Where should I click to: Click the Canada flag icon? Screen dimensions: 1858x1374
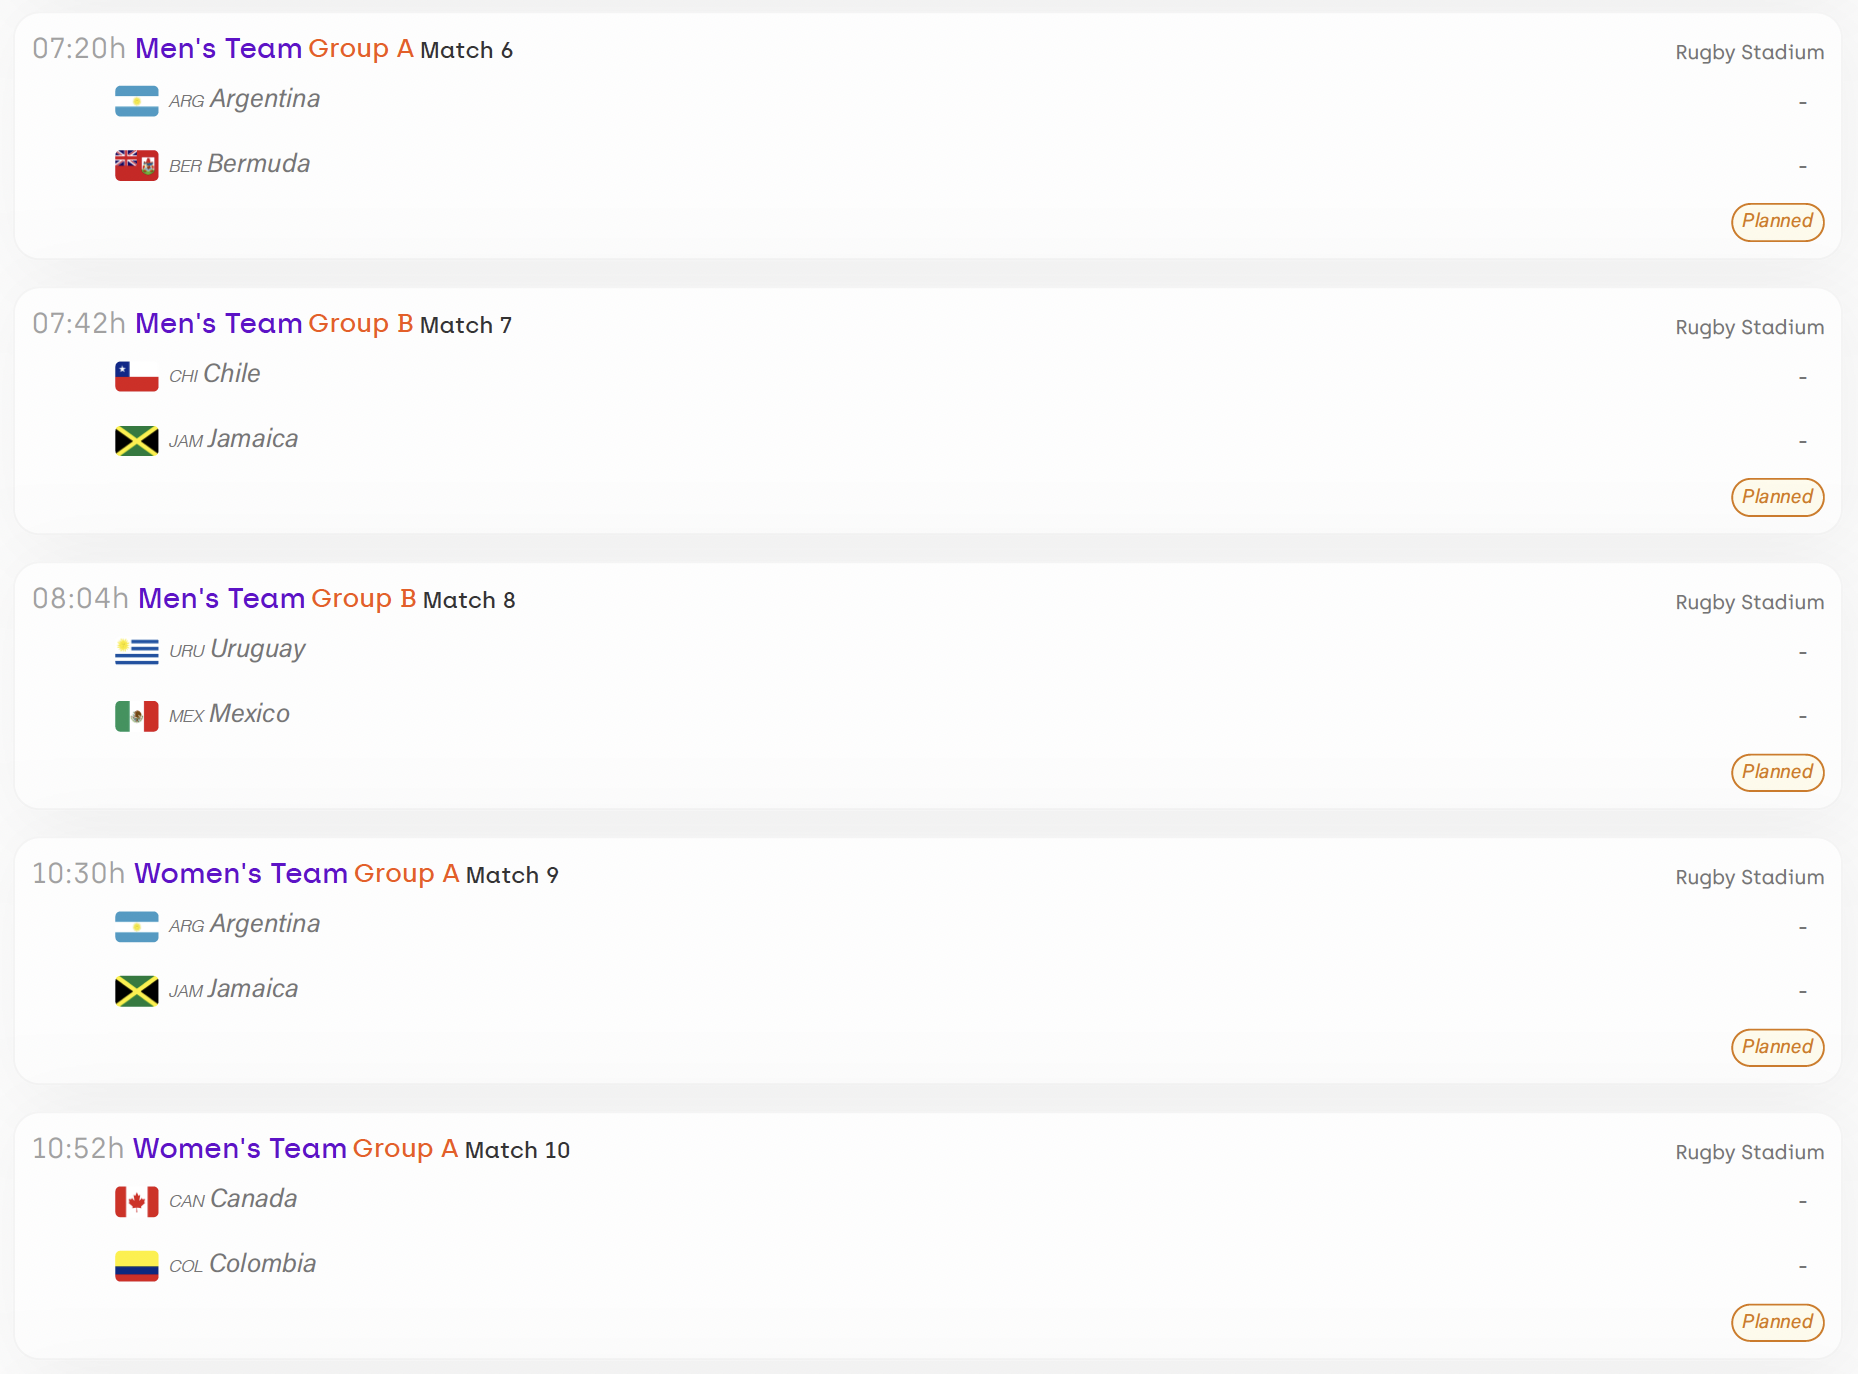136,1201
